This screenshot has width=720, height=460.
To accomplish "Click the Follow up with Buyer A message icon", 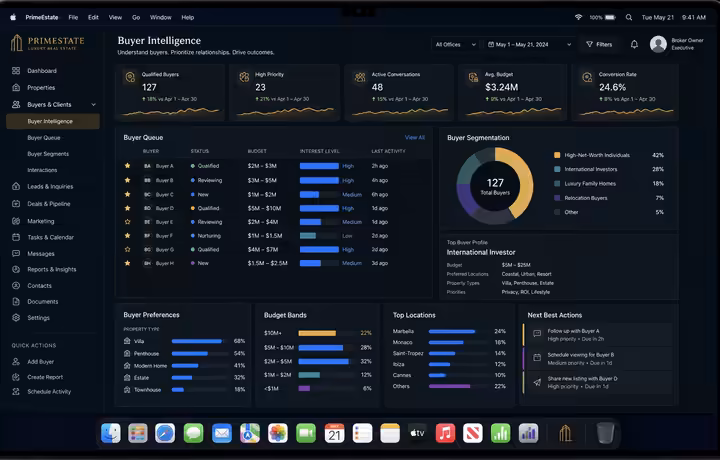I will click(537, 334).
